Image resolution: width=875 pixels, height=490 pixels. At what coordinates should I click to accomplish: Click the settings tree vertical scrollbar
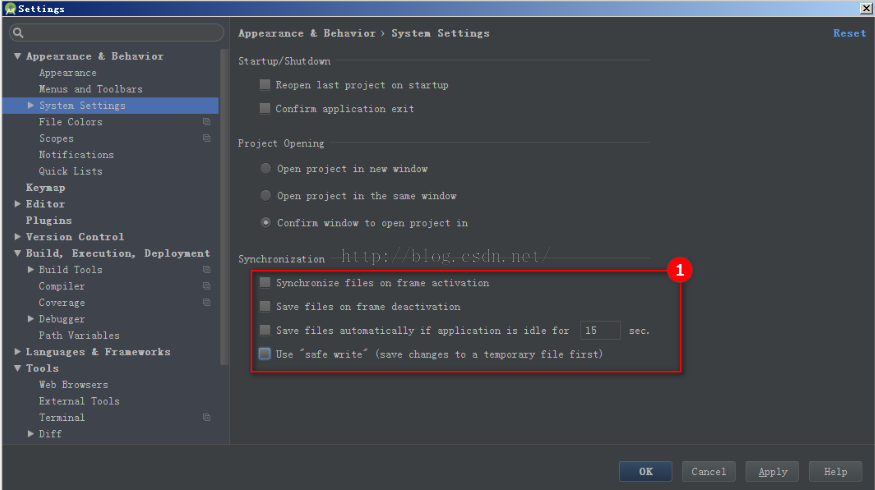[x=224, y=206]
